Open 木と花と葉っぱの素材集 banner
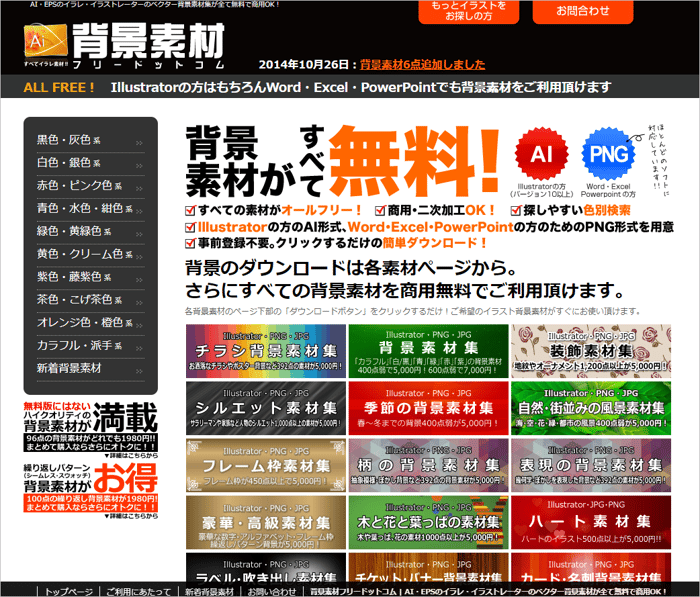This screenshot has width=700, height=597. point(429,522)
